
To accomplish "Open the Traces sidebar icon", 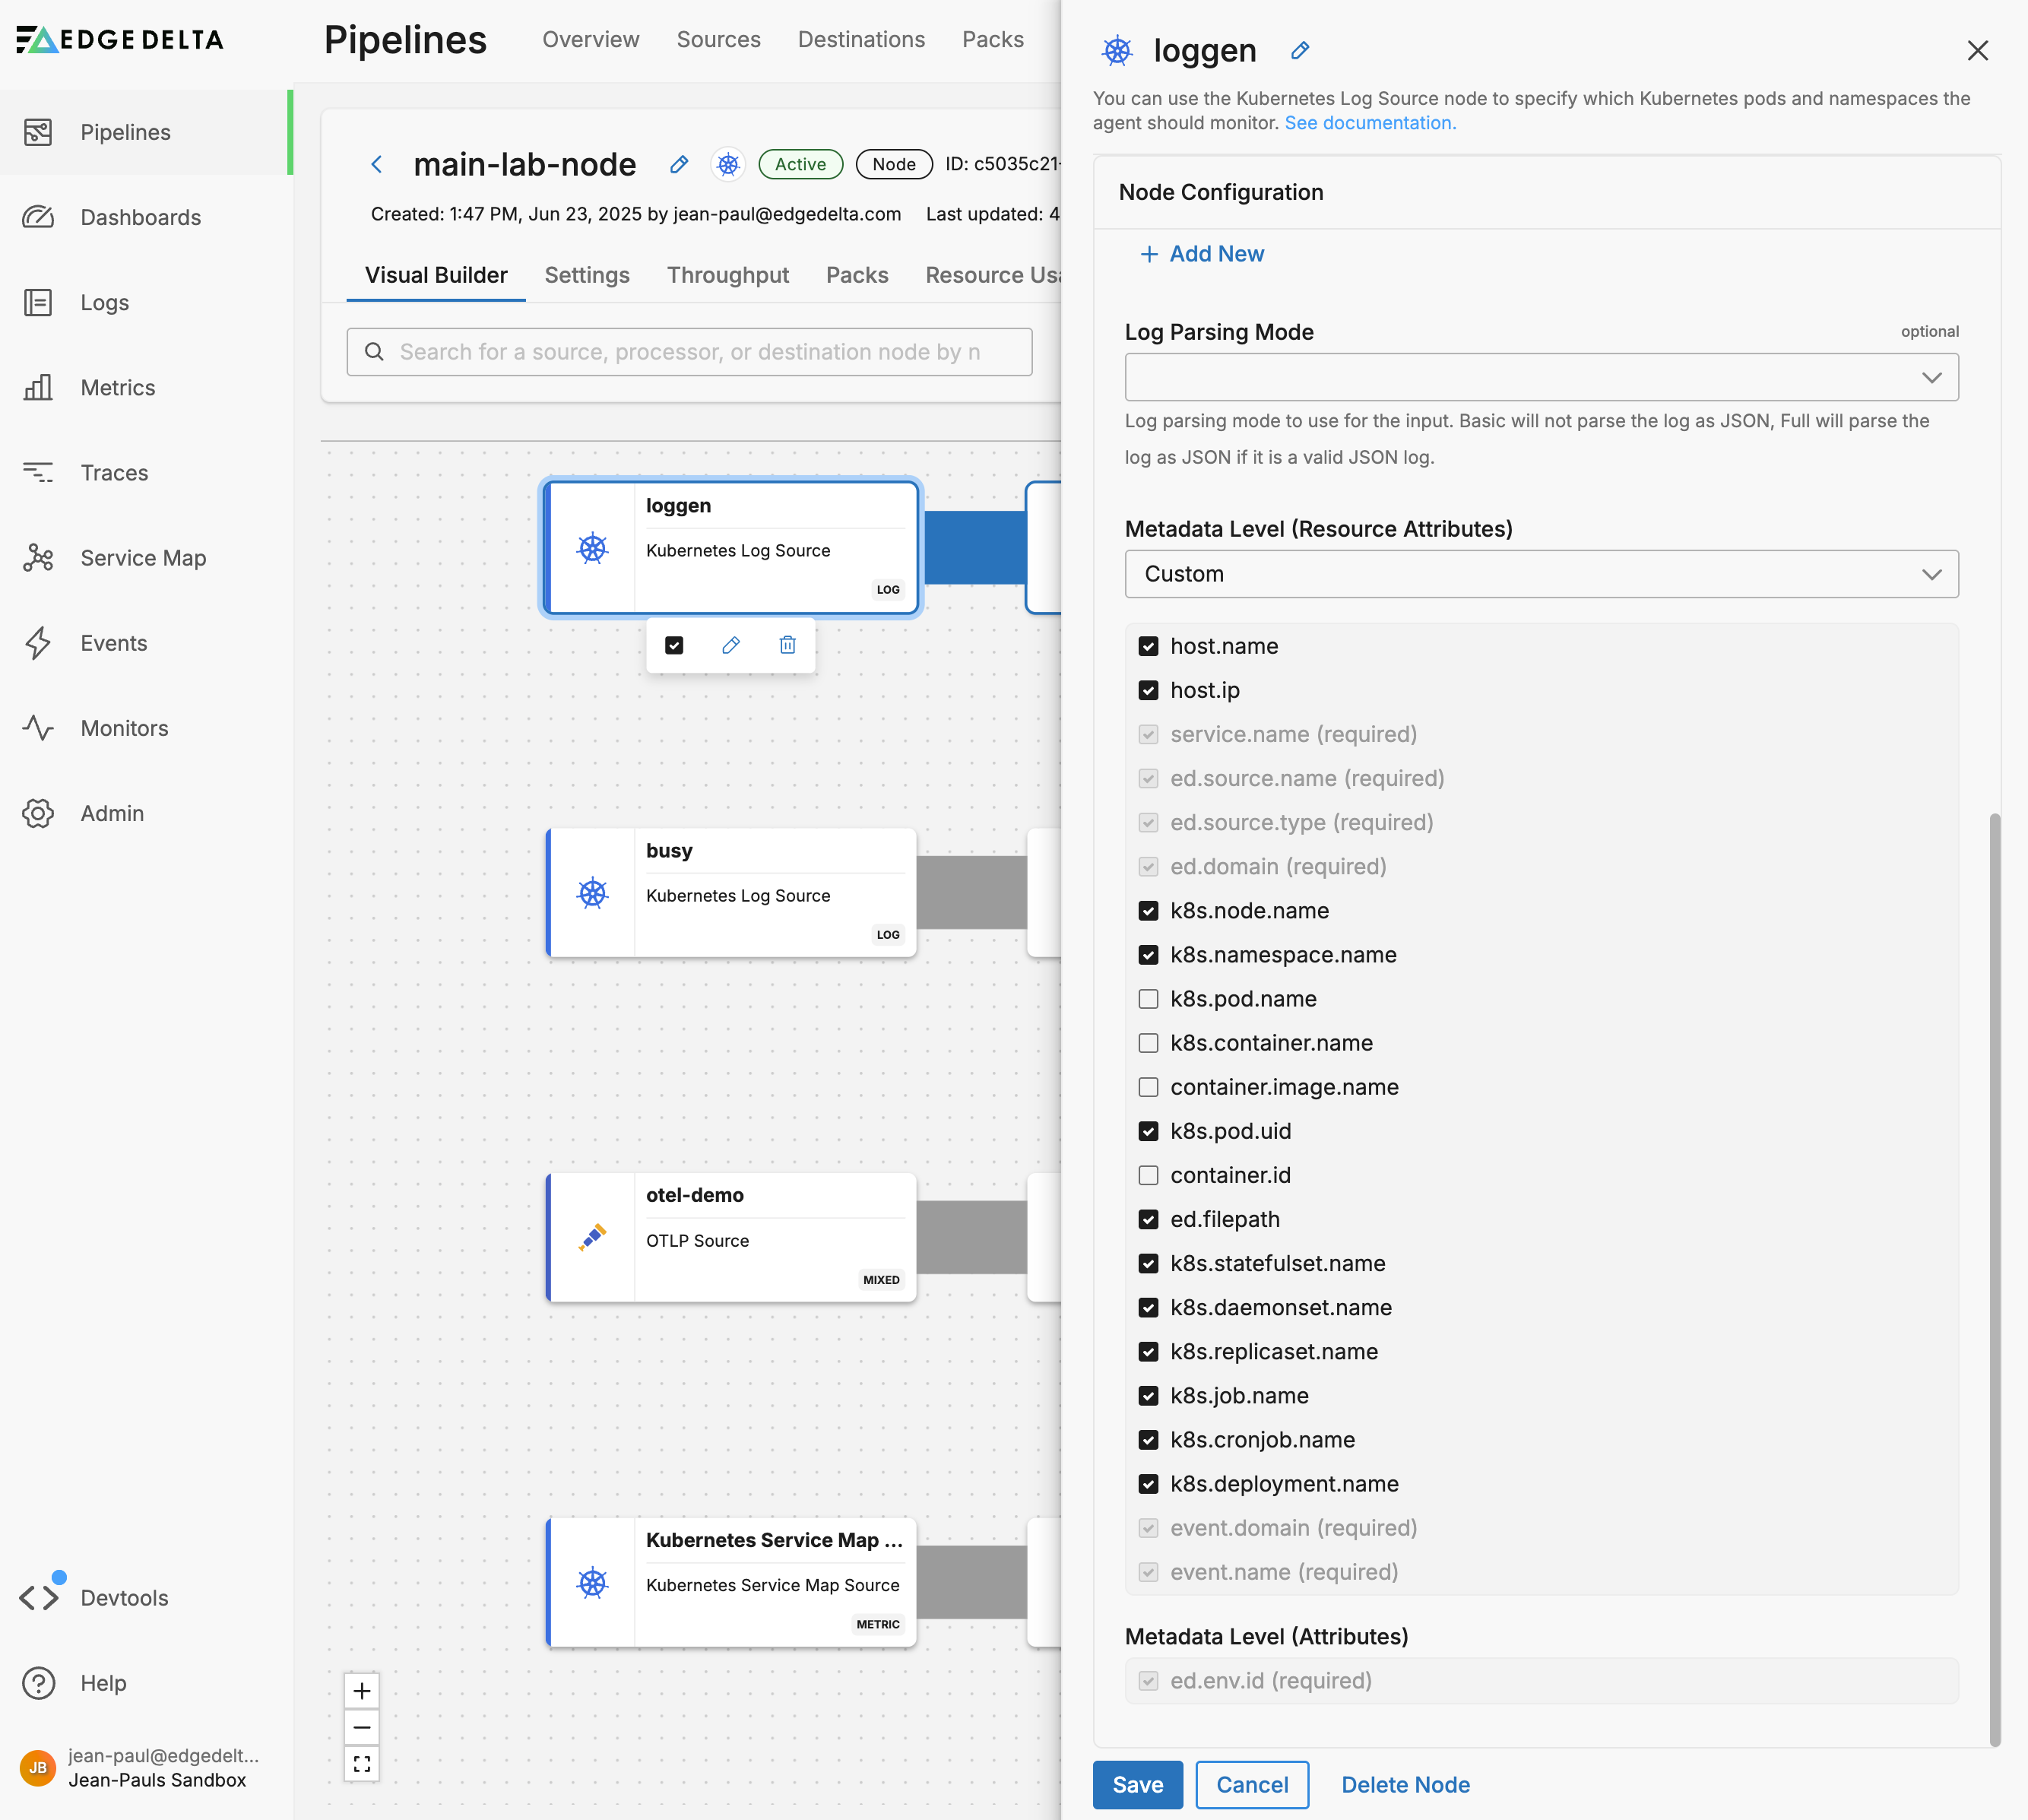I will click(38, 472).
